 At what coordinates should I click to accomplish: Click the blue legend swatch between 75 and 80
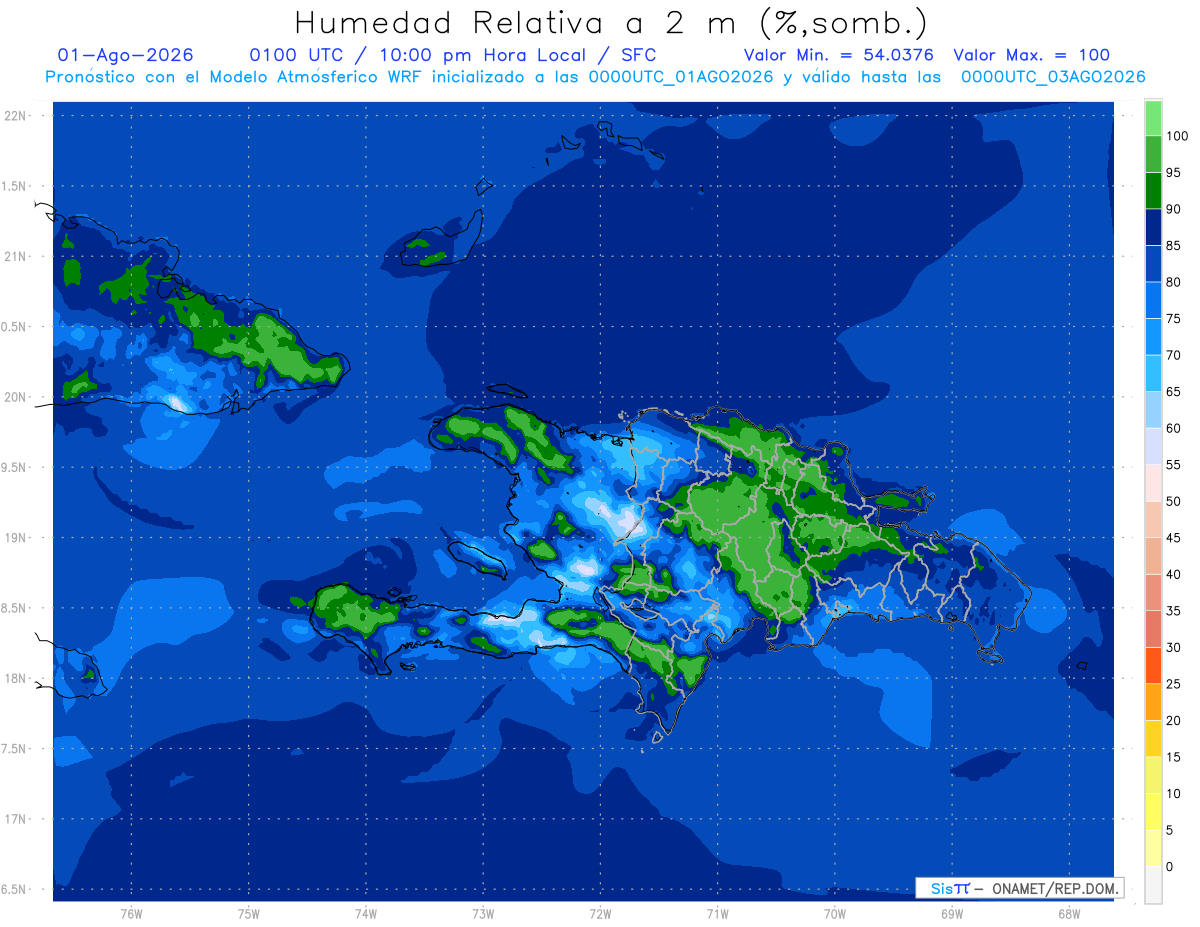[1153, 300]
